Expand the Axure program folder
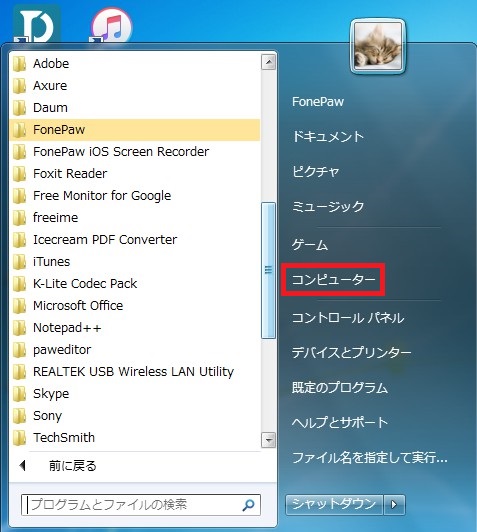 coord(50,86)
